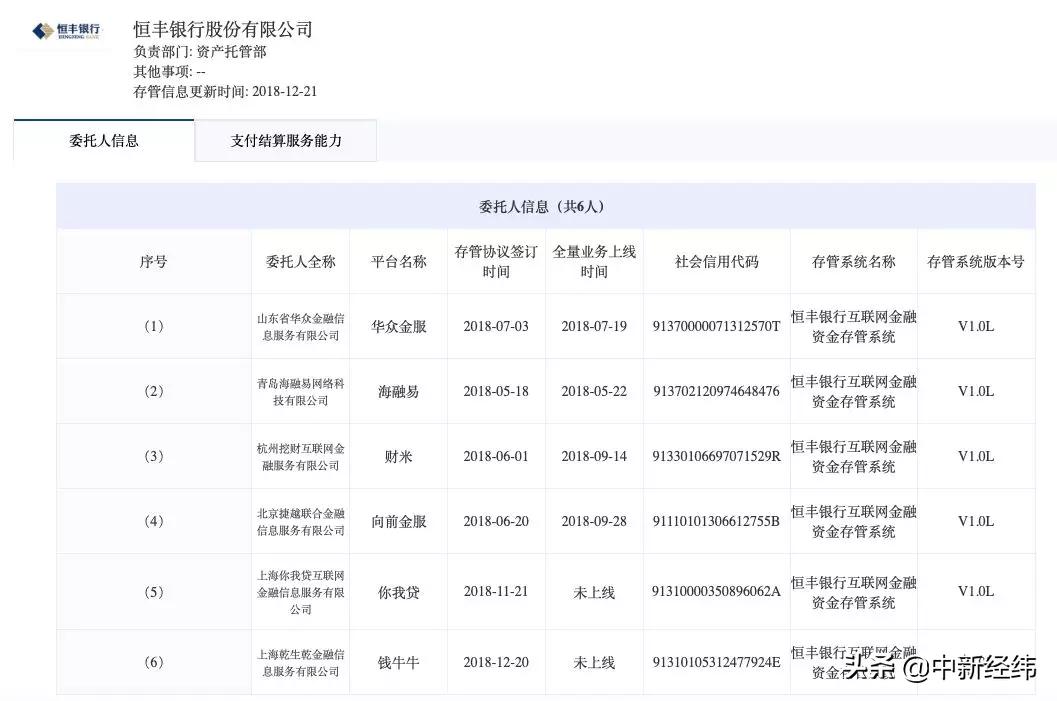The width and height of the screenshot is (1057, 701).
Task: Click platform name 向前金服
Action: [x=398, y=522]
